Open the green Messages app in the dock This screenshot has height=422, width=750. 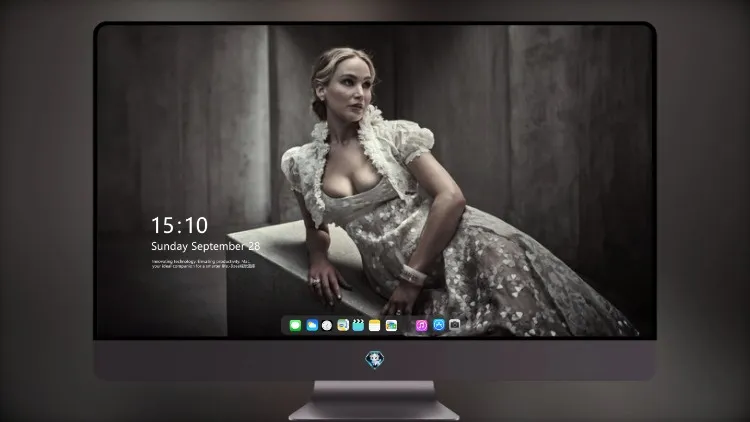pyautogui.click(x=295, y=325)
